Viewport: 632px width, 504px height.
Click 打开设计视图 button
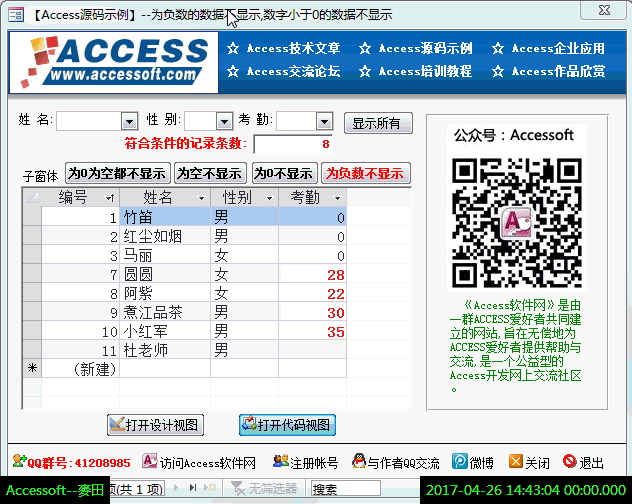point(156,425)
